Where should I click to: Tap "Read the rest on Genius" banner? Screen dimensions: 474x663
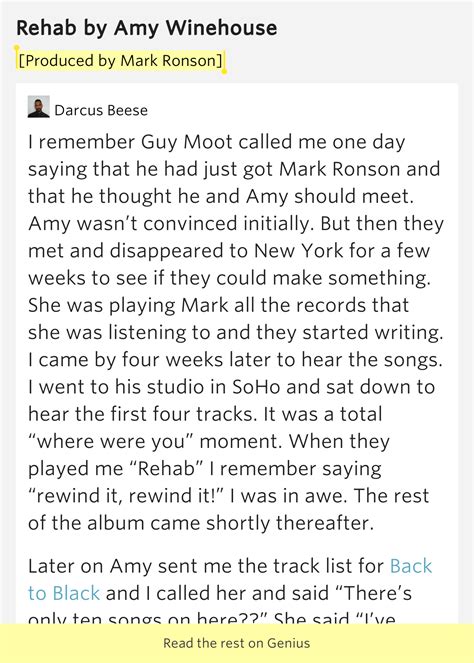(x=237, y=643)
